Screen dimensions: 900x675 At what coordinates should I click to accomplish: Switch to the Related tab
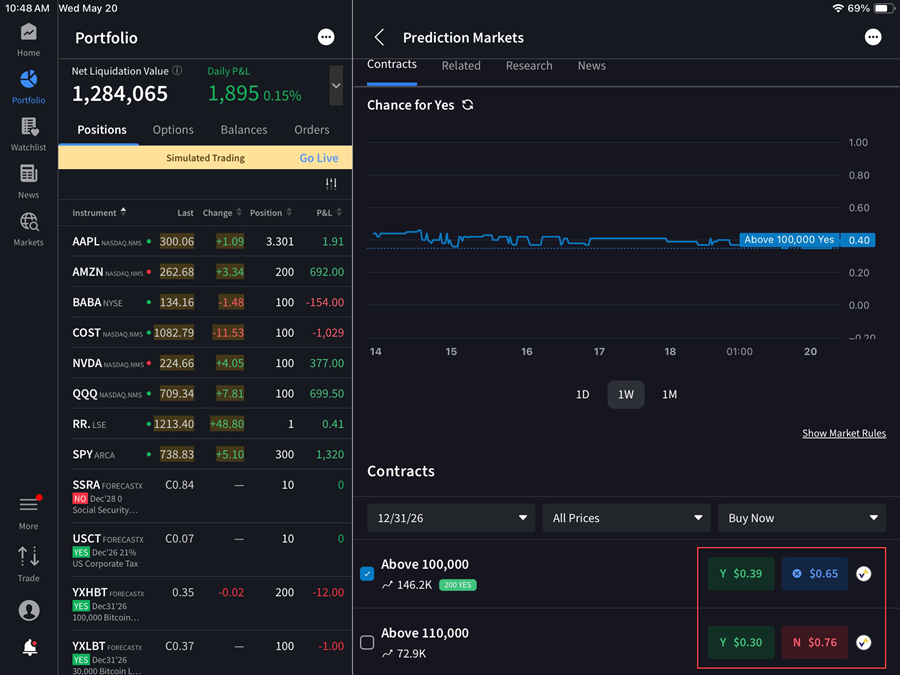click(x=461, y=65)
